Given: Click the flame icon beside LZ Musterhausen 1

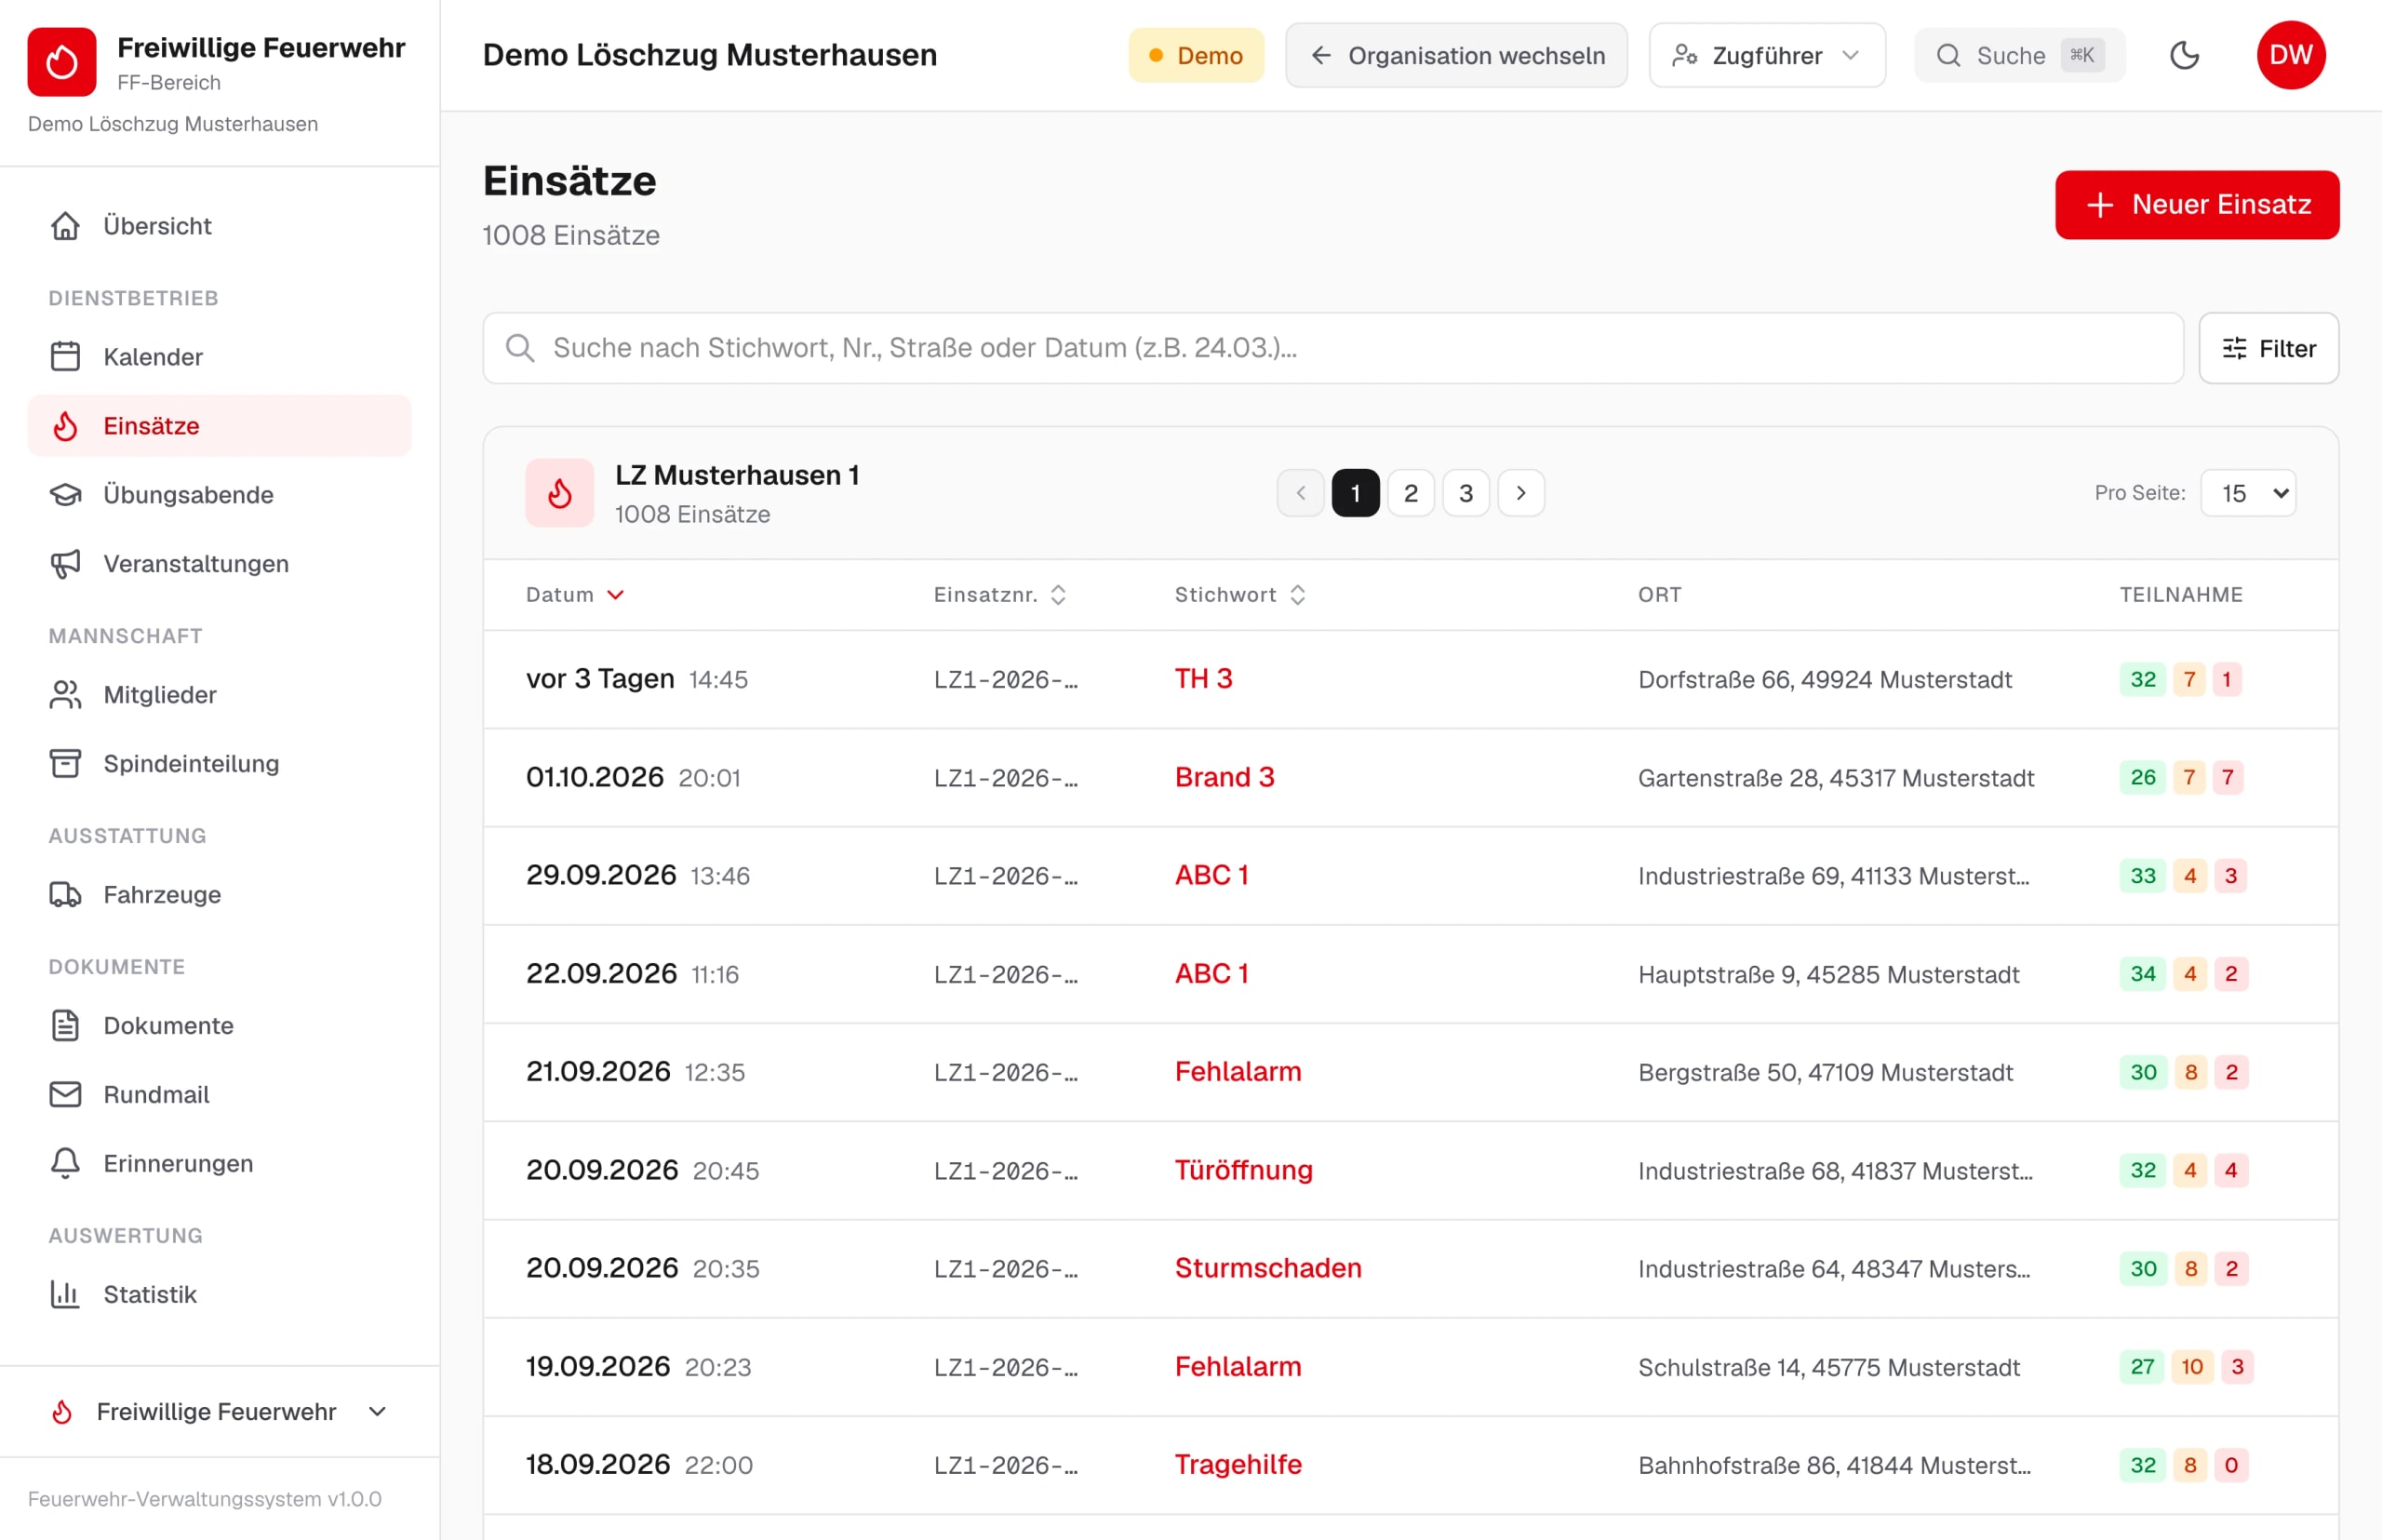Looking at the screenshot, I should [x=560, y=493].
